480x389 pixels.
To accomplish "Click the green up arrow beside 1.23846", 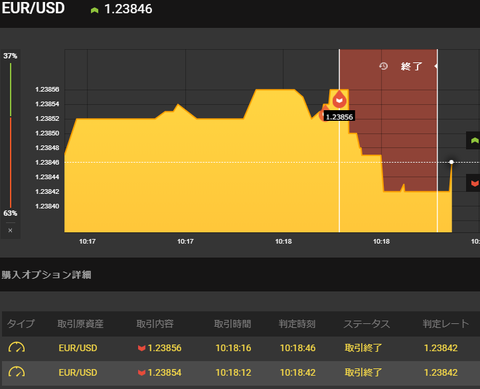I will 94,10.
